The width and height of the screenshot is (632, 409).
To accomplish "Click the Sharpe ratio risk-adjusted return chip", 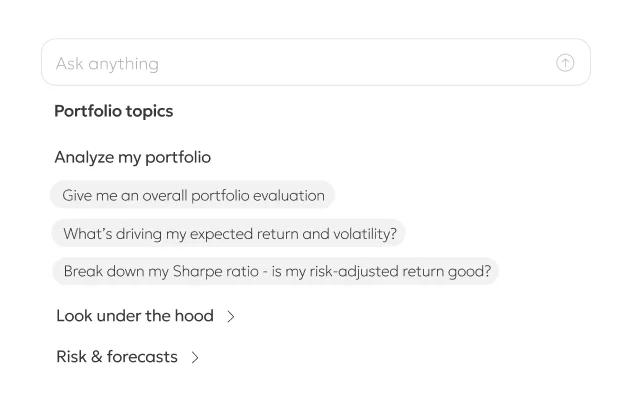I will 276,271.
